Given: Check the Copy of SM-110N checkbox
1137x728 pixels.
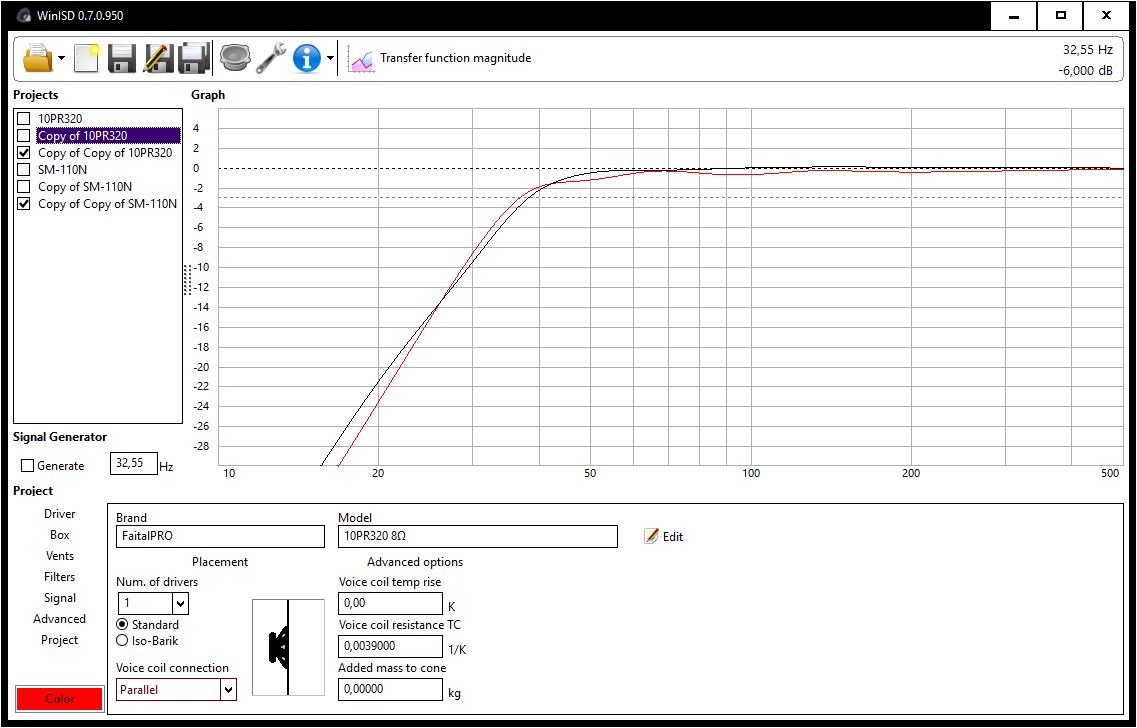Looking at the screenshot, I should click(x=24, y=187).
